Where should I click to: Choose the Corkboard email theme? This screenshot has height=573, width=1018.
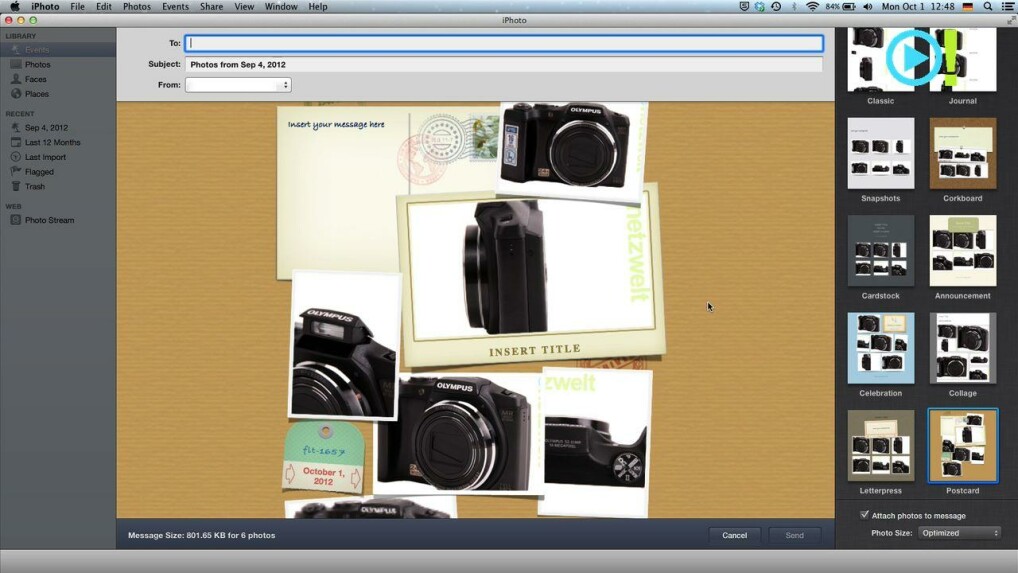(x=962, y=154)
